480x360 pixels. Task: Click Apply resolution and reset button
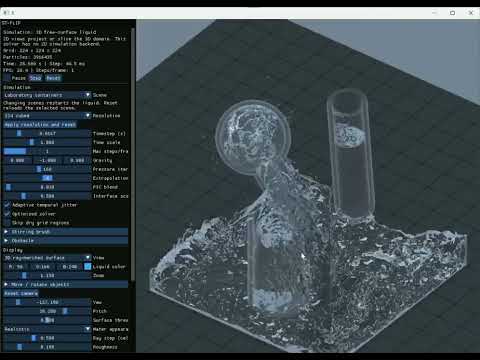pos(40,125)
